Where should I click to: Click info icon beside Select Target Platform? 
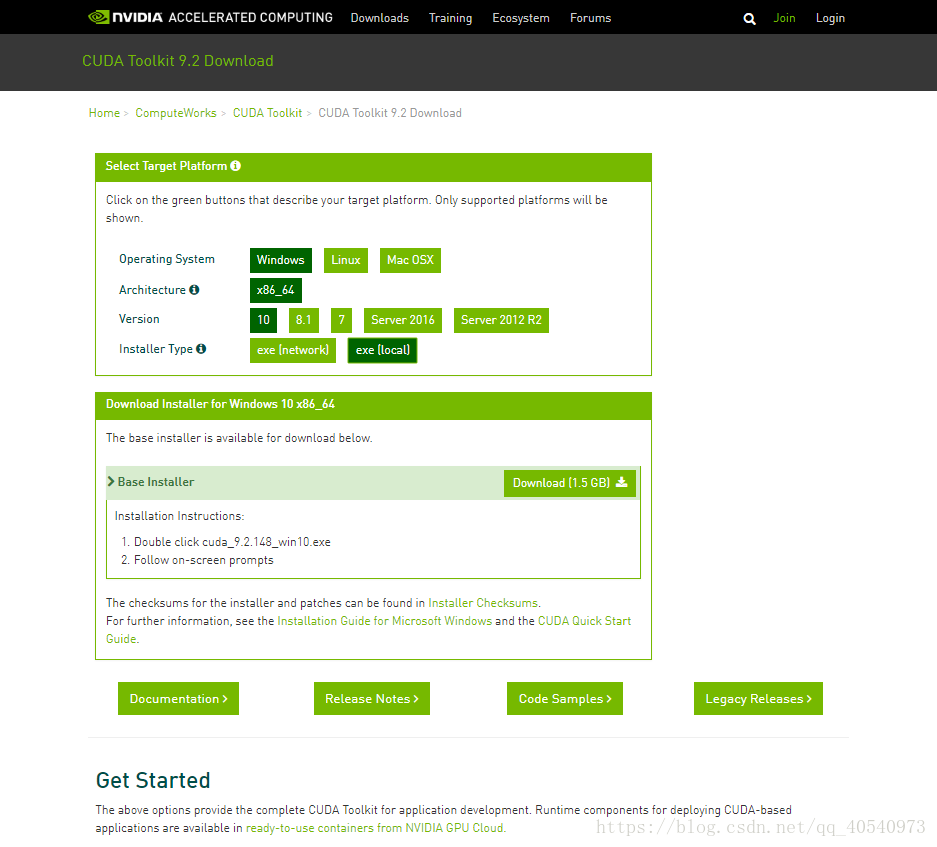pos(235,166)
